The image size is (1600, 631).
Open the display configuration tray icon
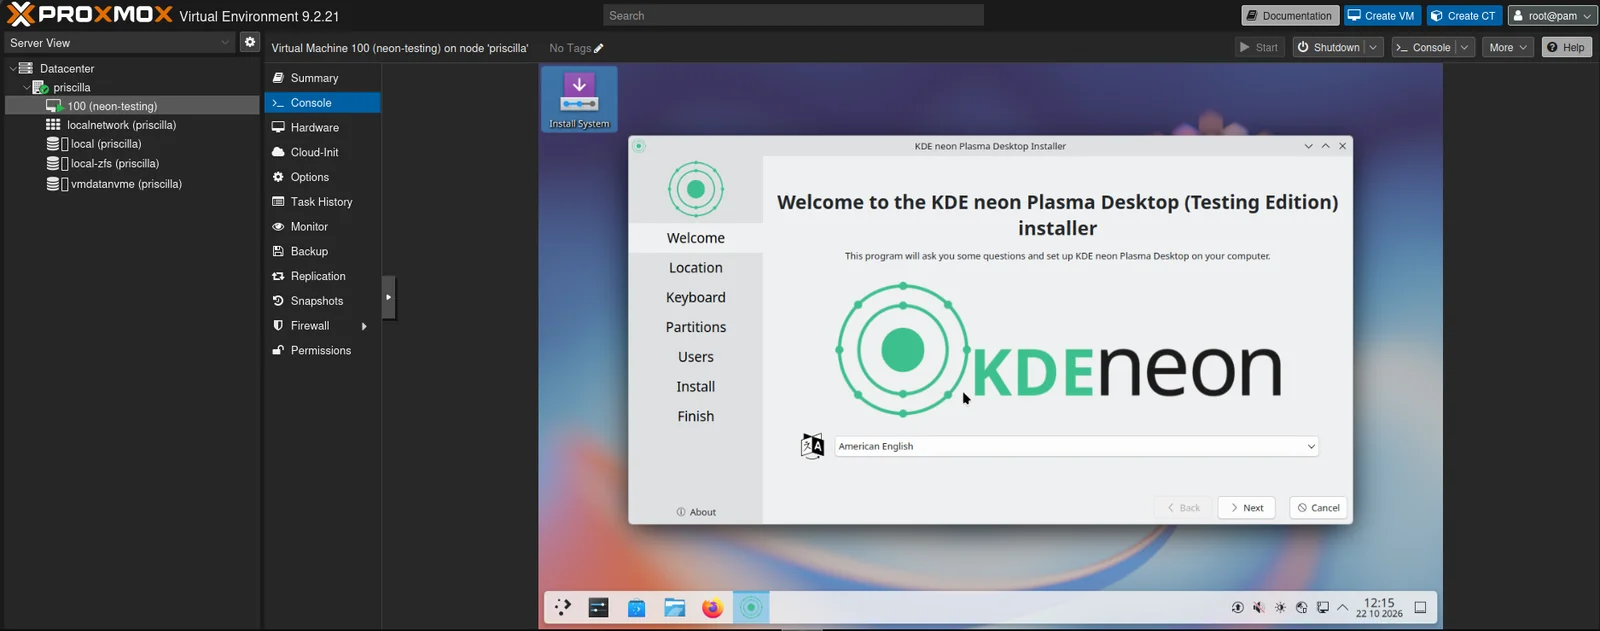click(x=1323, y=607)
